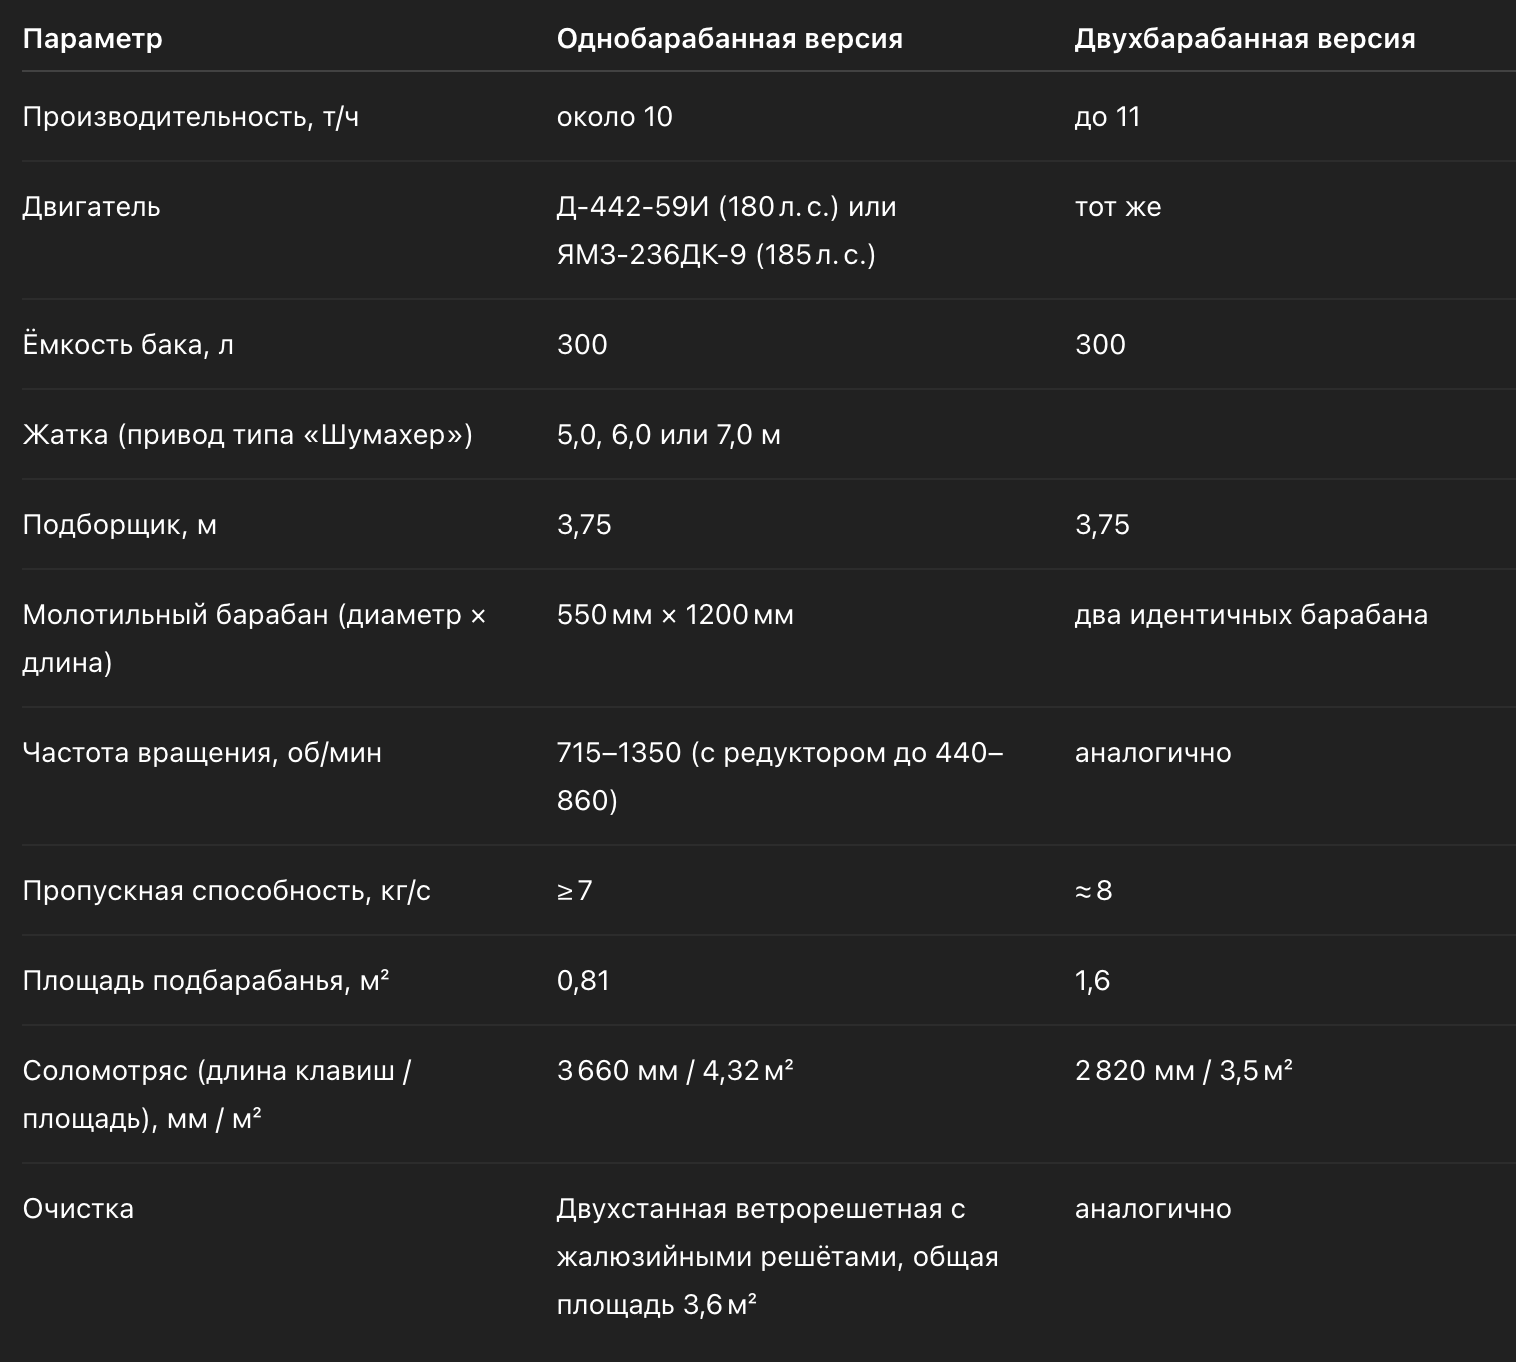Click the '715–1350' rotation frequency value

tap(618, 753)
